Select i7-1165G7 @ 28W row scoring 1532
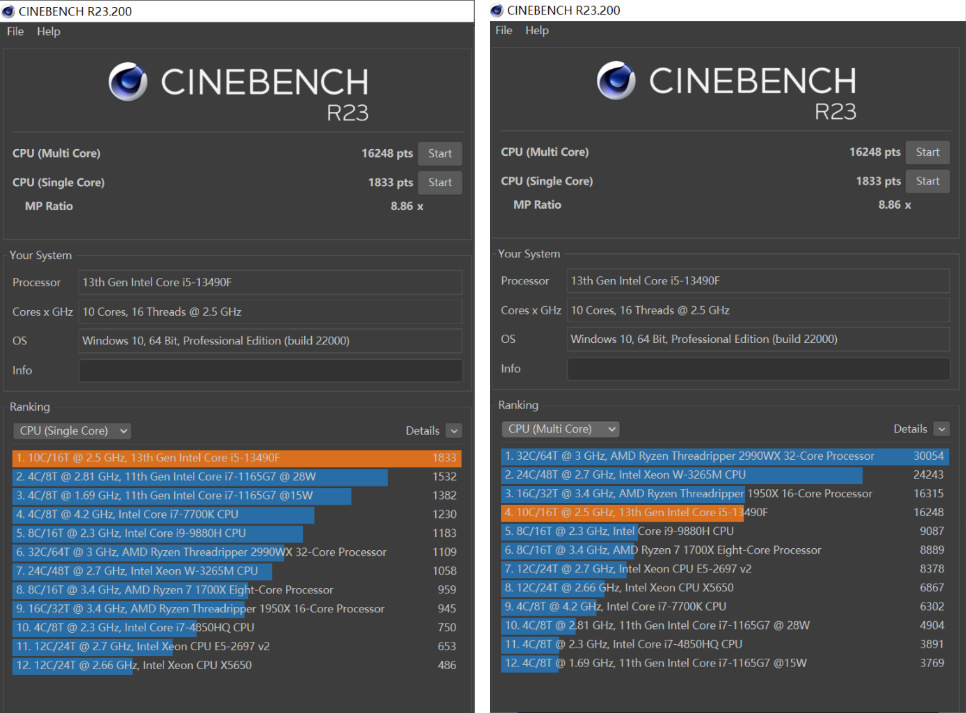This screenshot has width=966, height=713. [x=237, y=477]
